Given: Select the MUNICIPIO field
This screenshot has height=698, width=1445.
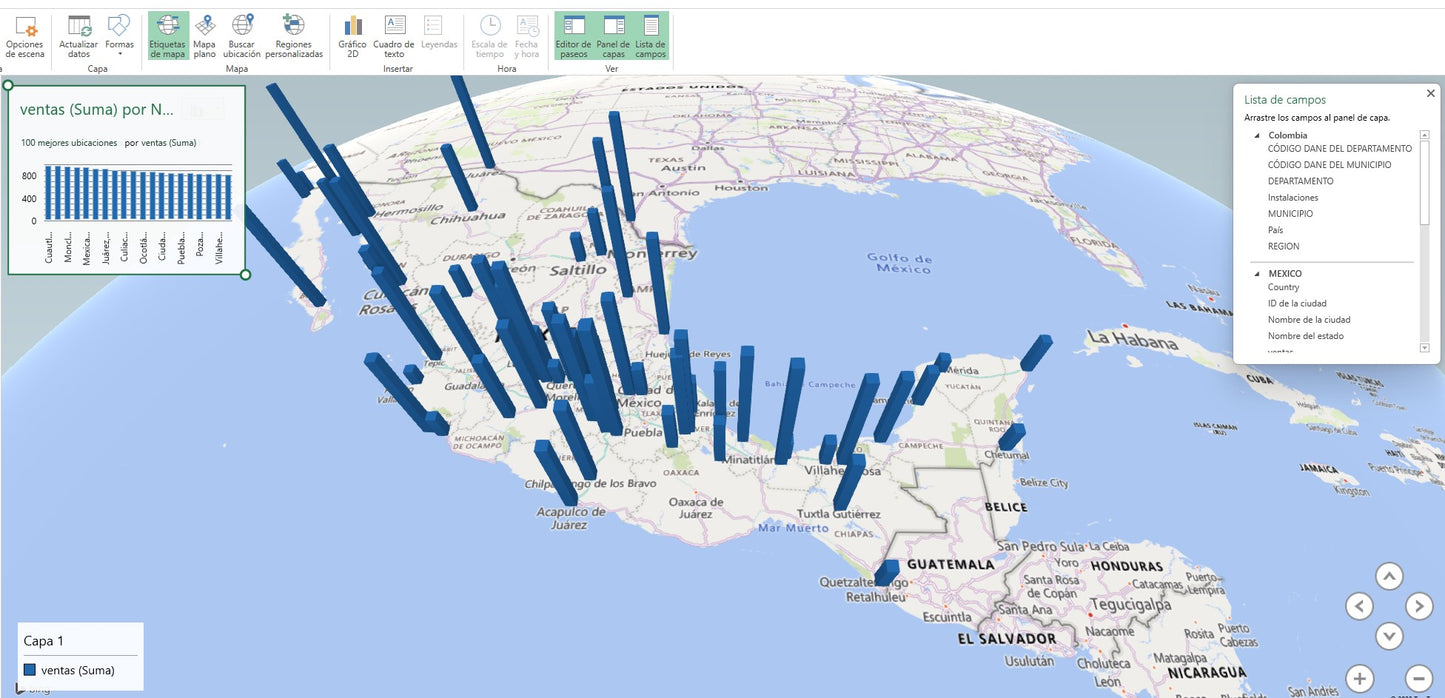Looking at the screenshot, I should pyautogui.click(x=1290, y=213).
